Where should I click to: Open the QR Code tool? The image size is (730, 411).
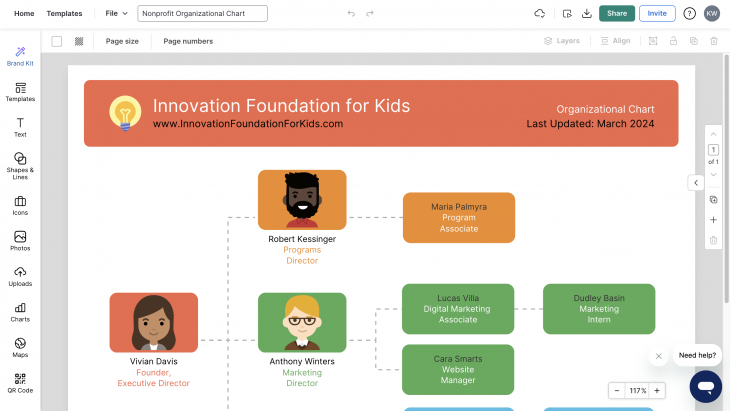[20, 383]
